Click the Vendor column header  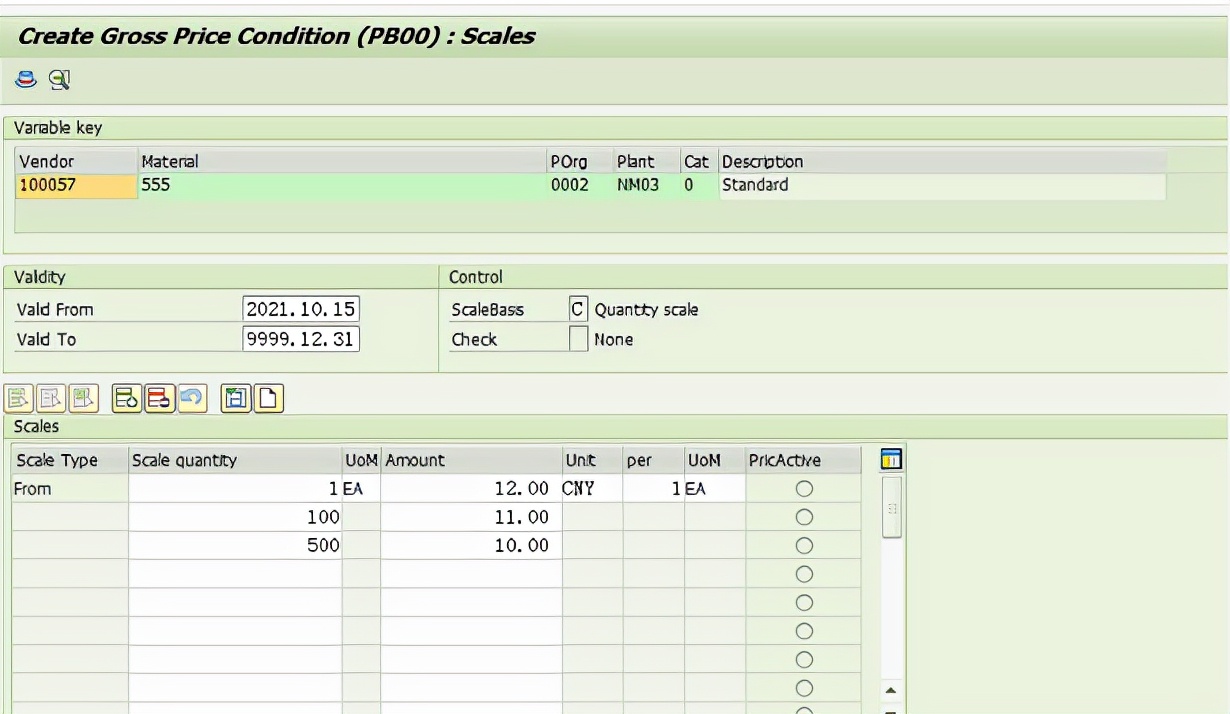77,161
